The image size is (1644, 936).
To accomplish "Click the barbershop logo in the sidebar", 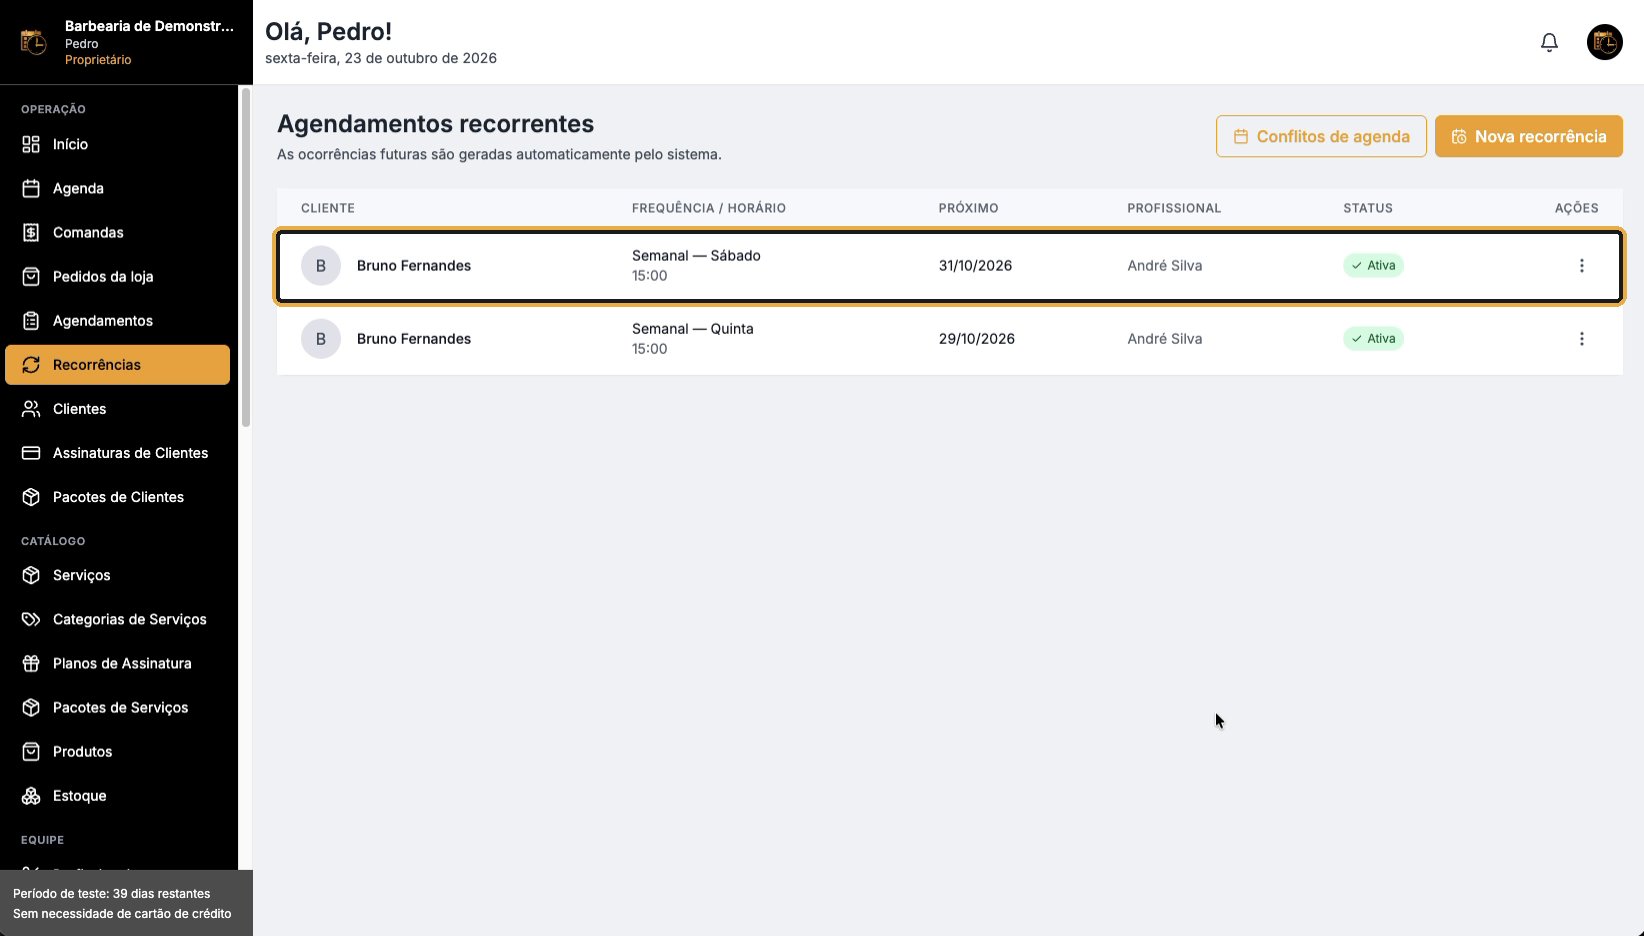I will click(33, 42).
